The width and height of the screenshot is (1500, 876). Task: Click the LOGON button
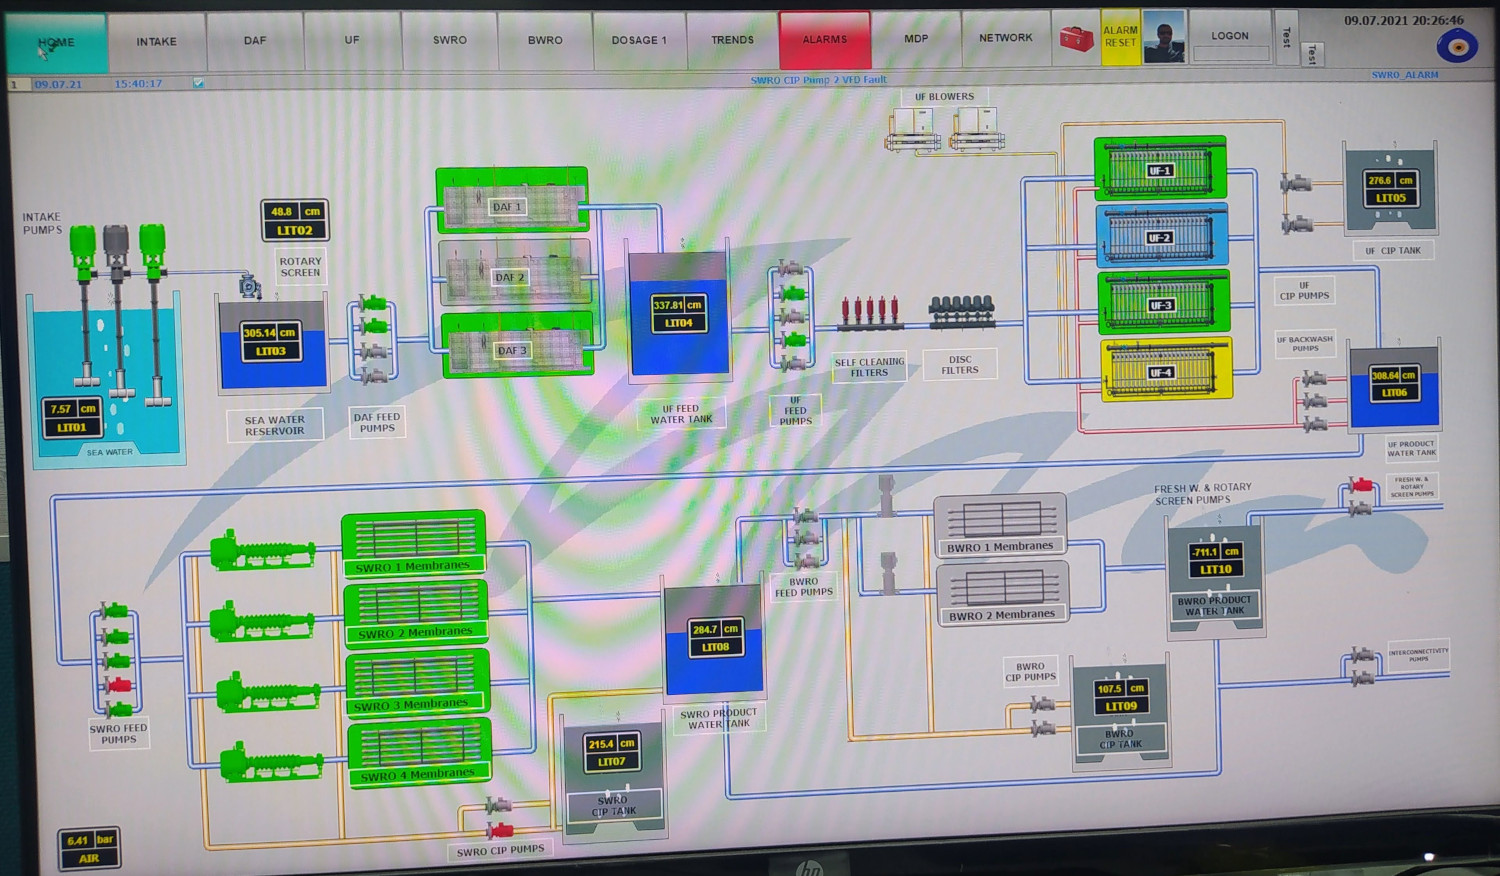click(1229, 36)
